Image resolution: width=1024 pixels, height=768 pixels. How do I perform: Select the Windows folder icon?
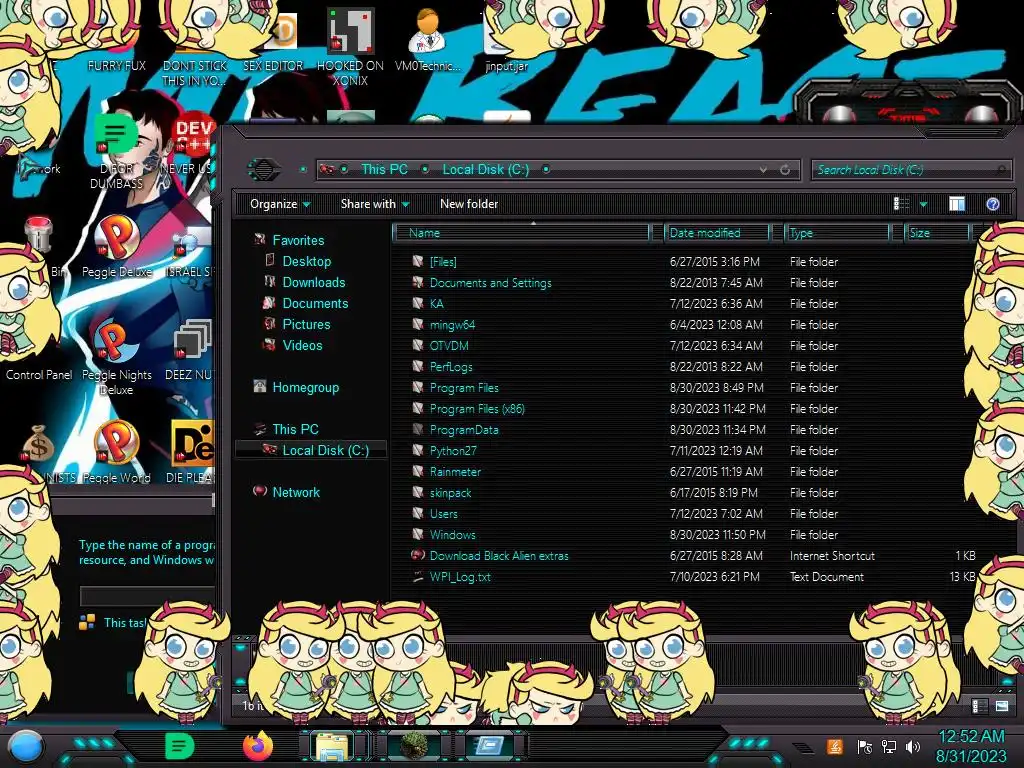(x=418, y=534)
